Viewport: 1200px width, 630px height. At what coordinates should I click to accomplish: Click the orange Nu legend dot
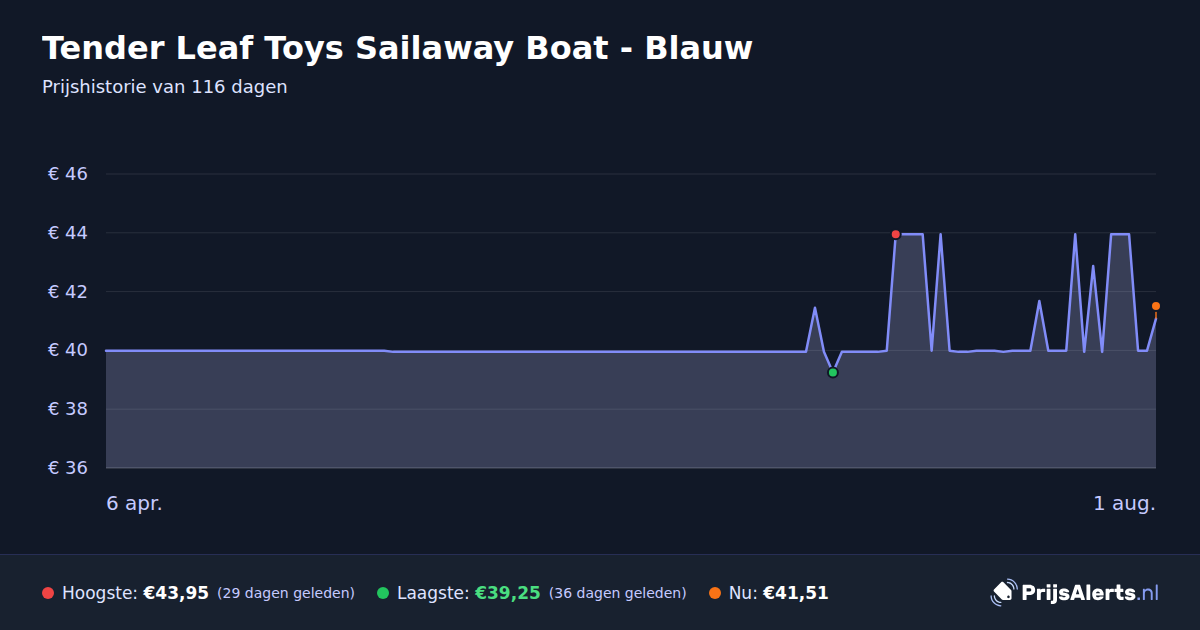click(x=715, y=593)
